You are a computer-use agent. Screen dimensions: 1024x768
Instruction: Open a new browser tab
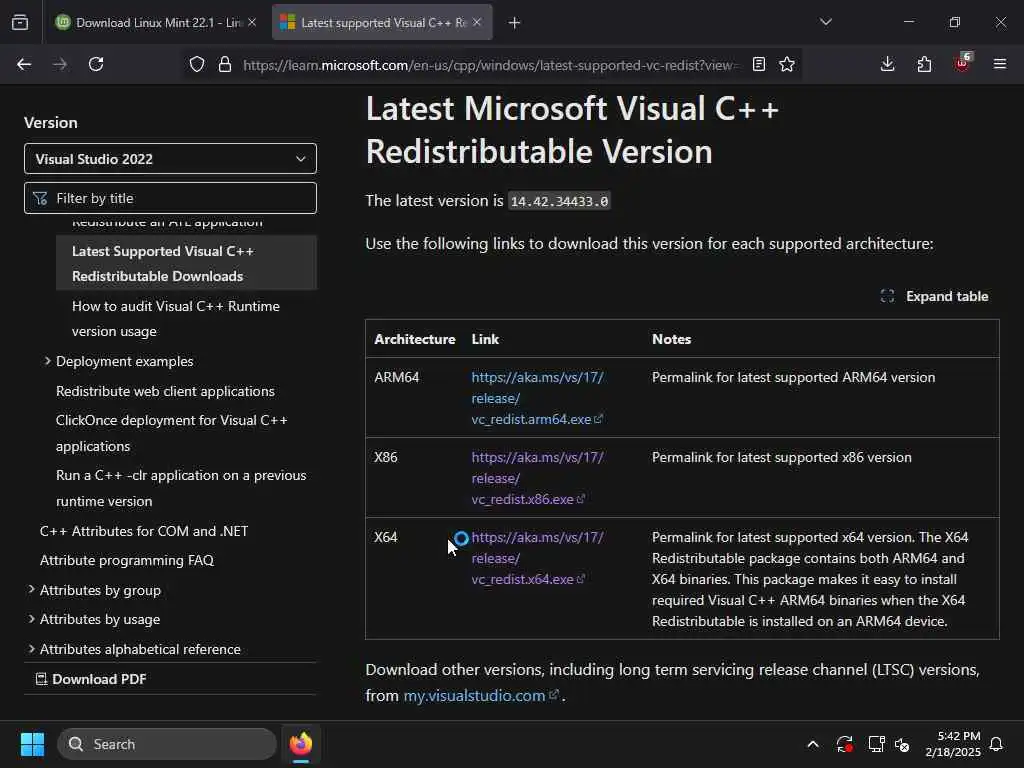pos(515,23)
